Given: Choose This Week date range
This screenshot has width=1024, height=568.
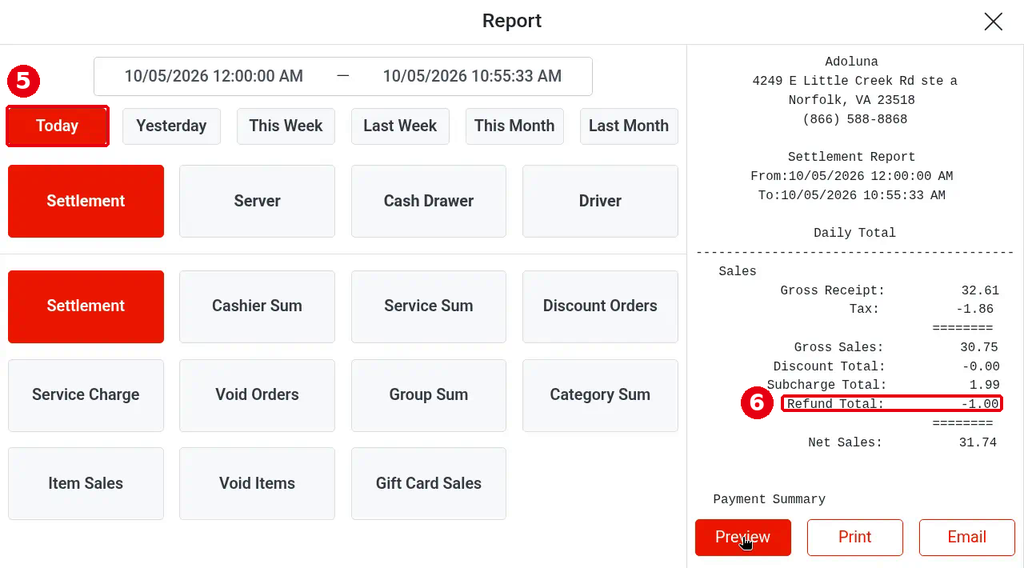Looking at the screenshot, I should (x=285, y=126).
